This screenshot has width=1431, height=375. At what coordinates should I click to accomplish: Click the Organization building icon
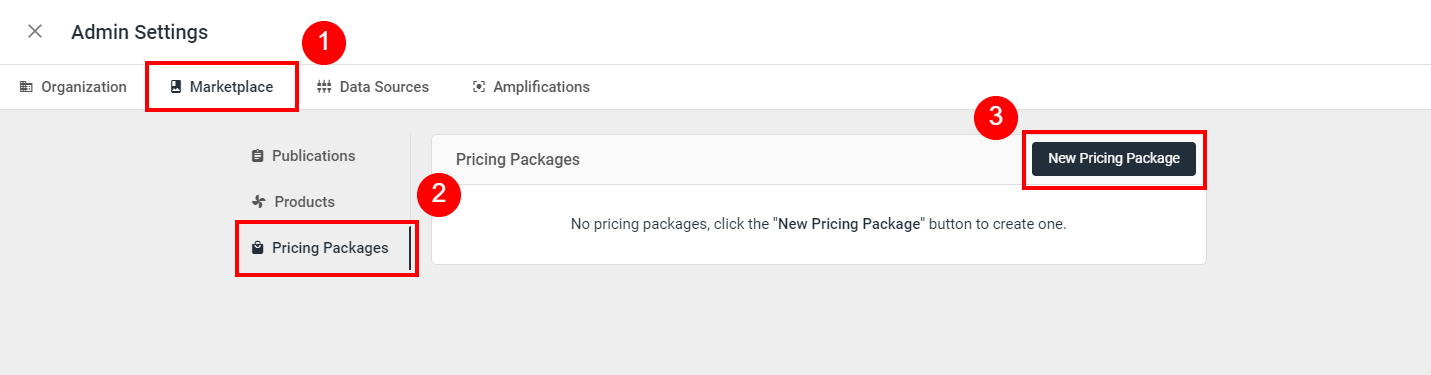click(x=26, y=87)
